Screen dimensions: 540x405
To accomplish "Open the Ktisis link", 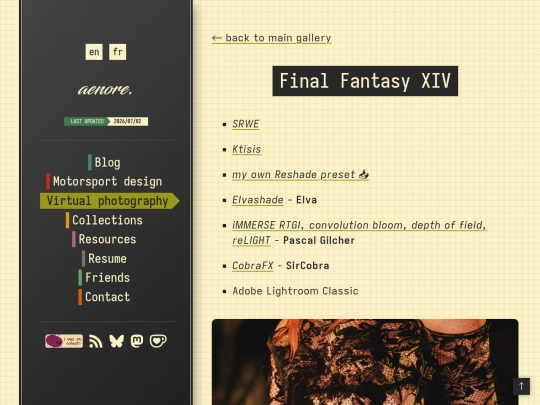I will [x=247, y=149].
